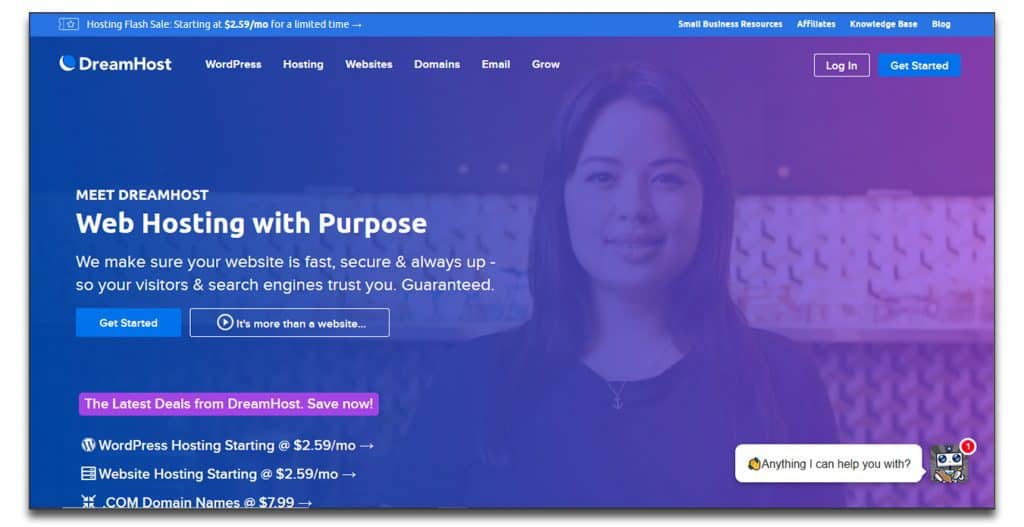Image resolution: width=1024 pixels, height=527 pixels.
Task: Click the flash sale ticket star icon
Action: pos(69,24)
